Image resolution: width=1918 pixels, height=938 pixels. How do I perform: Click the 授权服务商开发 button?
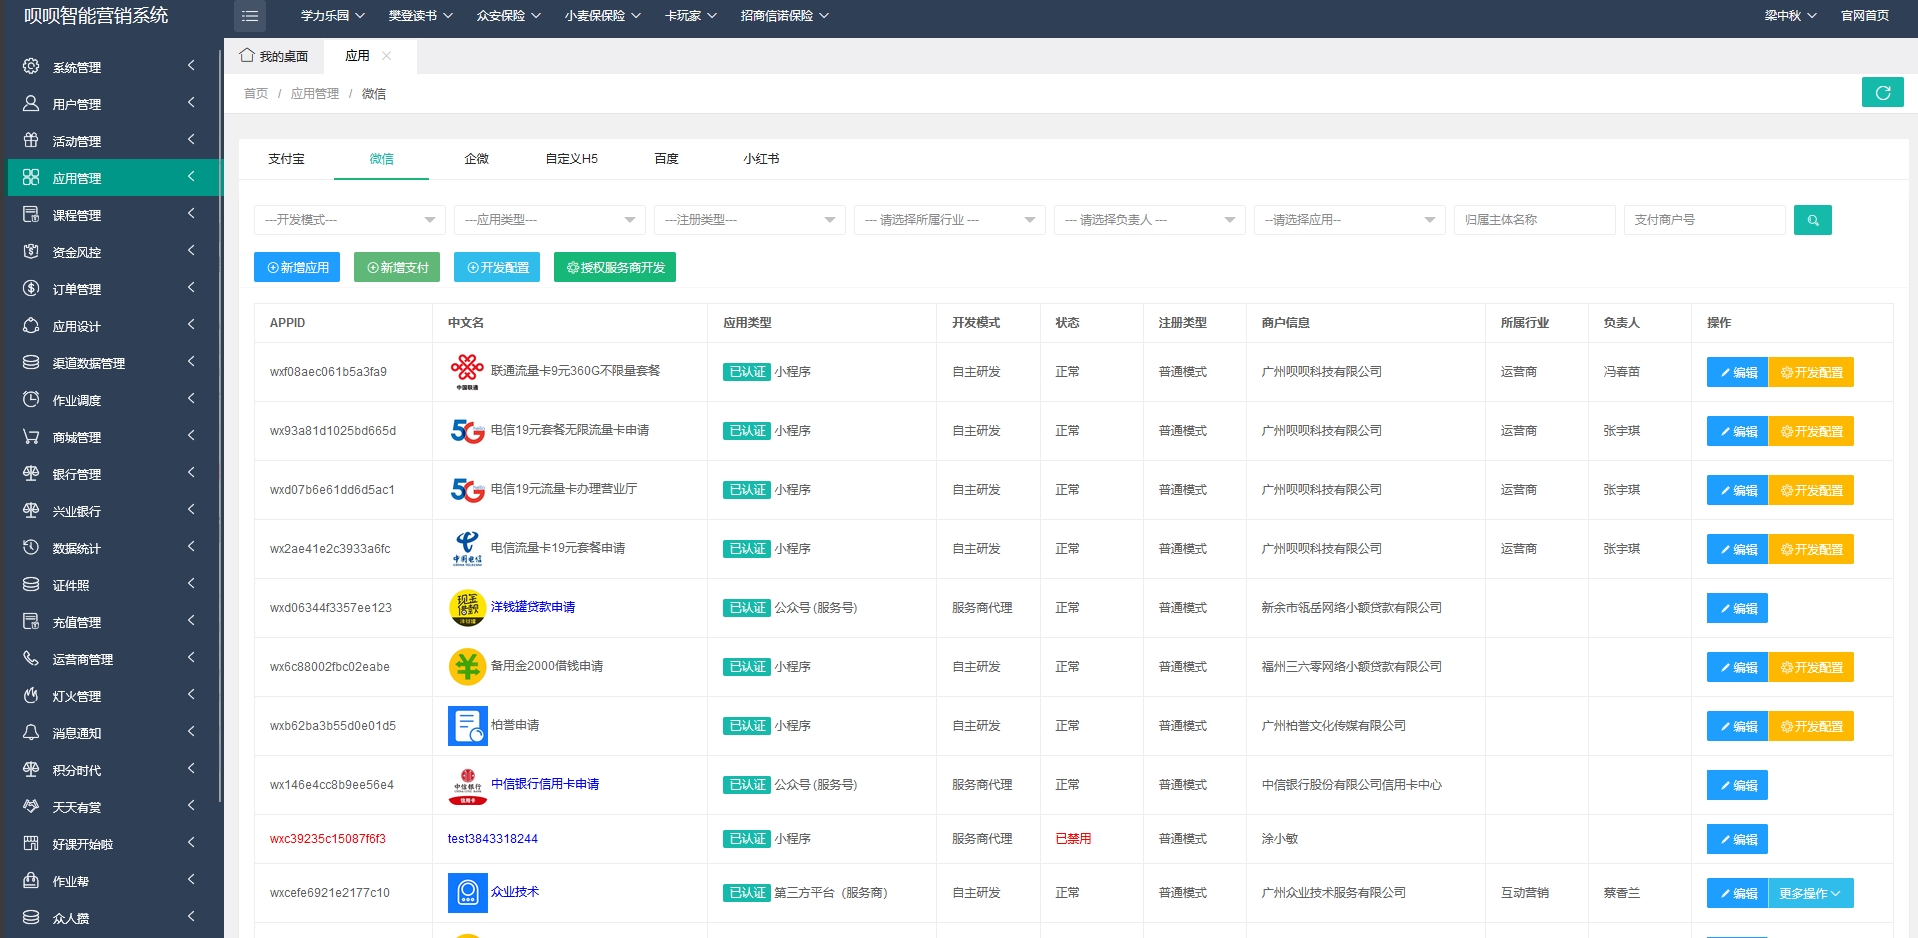615,268
